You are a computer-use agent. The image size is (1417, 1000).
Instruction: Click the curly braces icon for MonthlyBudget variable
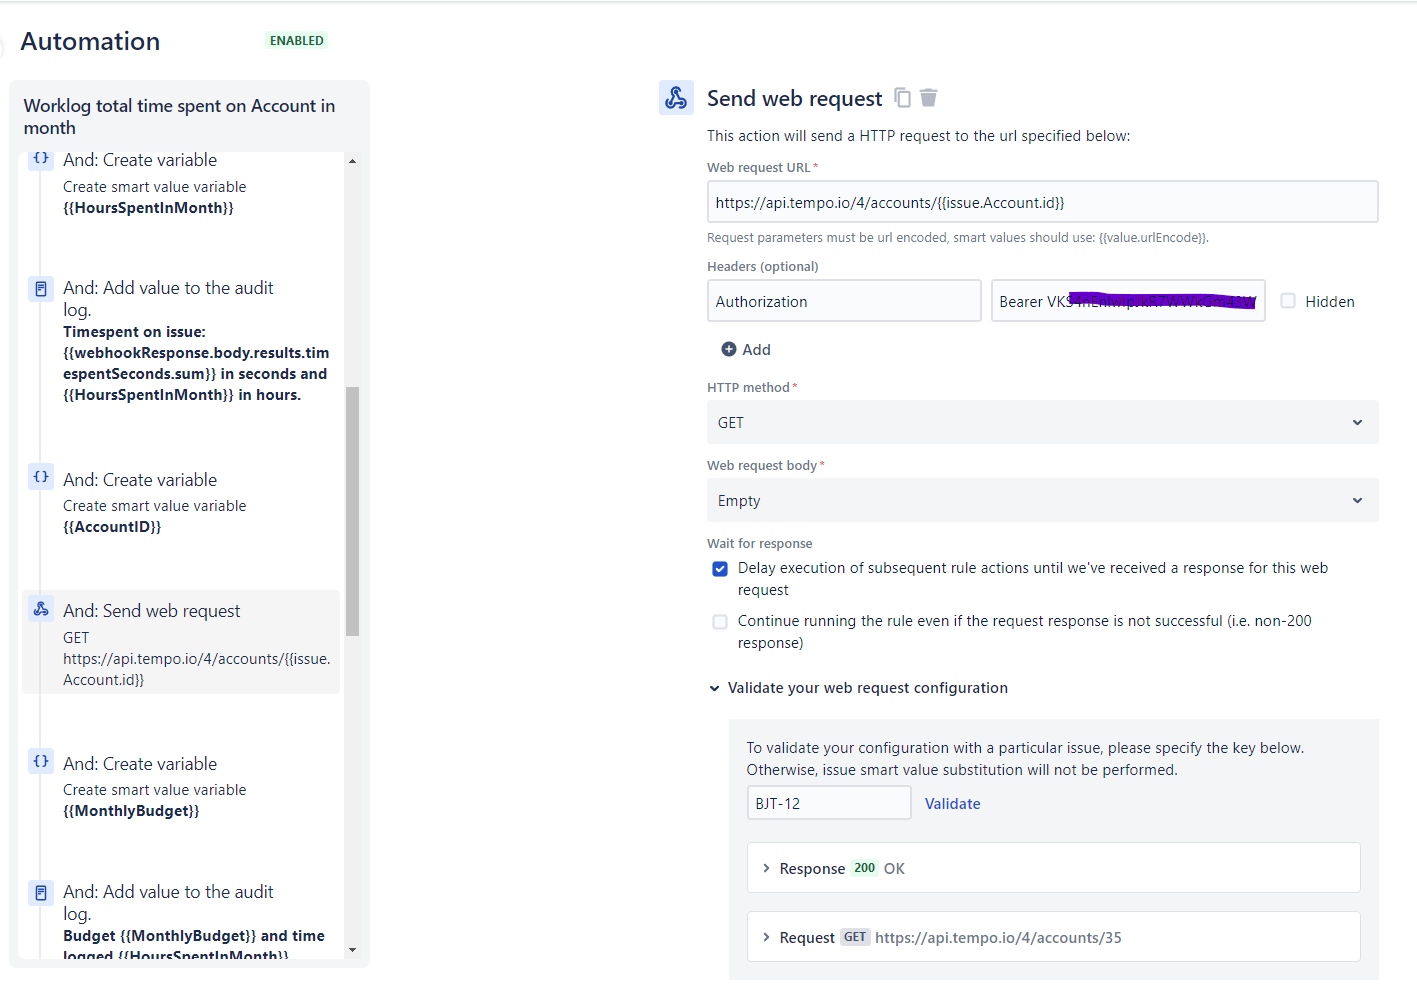click(x=41, y=761)
